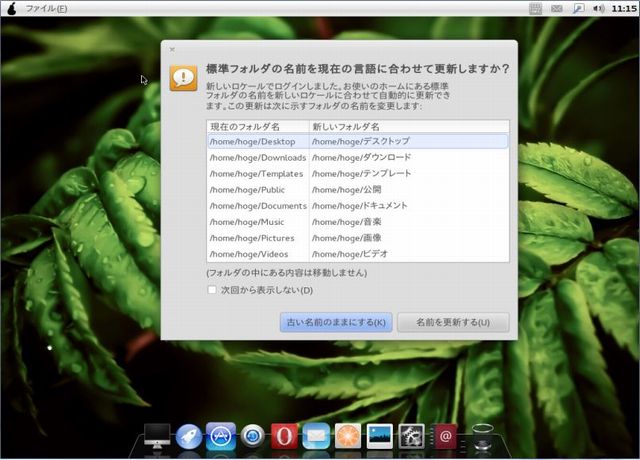Open the address book @ icon
The width and height of the screenshot is (640, 460).
pyautogui.click(x=446, y=436)
